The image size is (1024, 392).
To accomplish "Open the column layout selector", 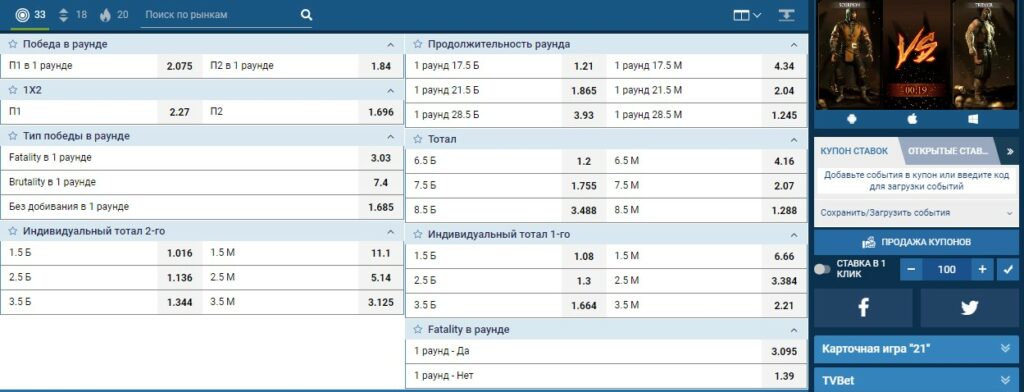I will click(747, 15).
